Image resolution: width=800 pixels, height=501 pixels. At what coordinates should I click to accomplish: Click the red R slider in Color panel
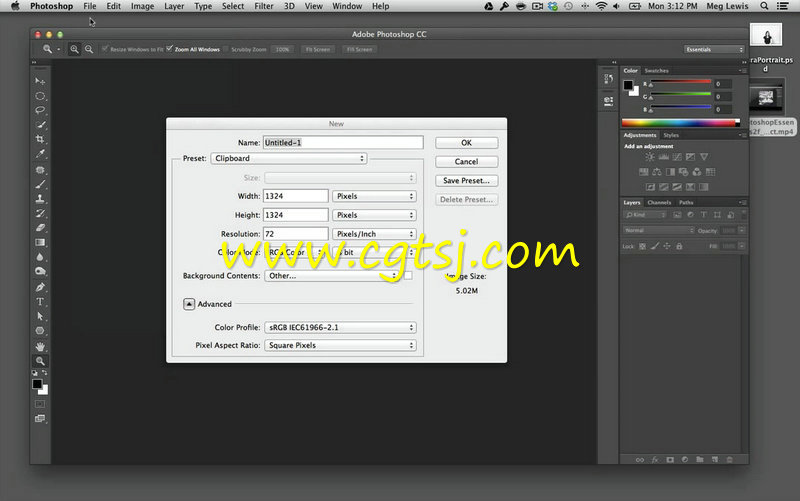click(680, 82)
